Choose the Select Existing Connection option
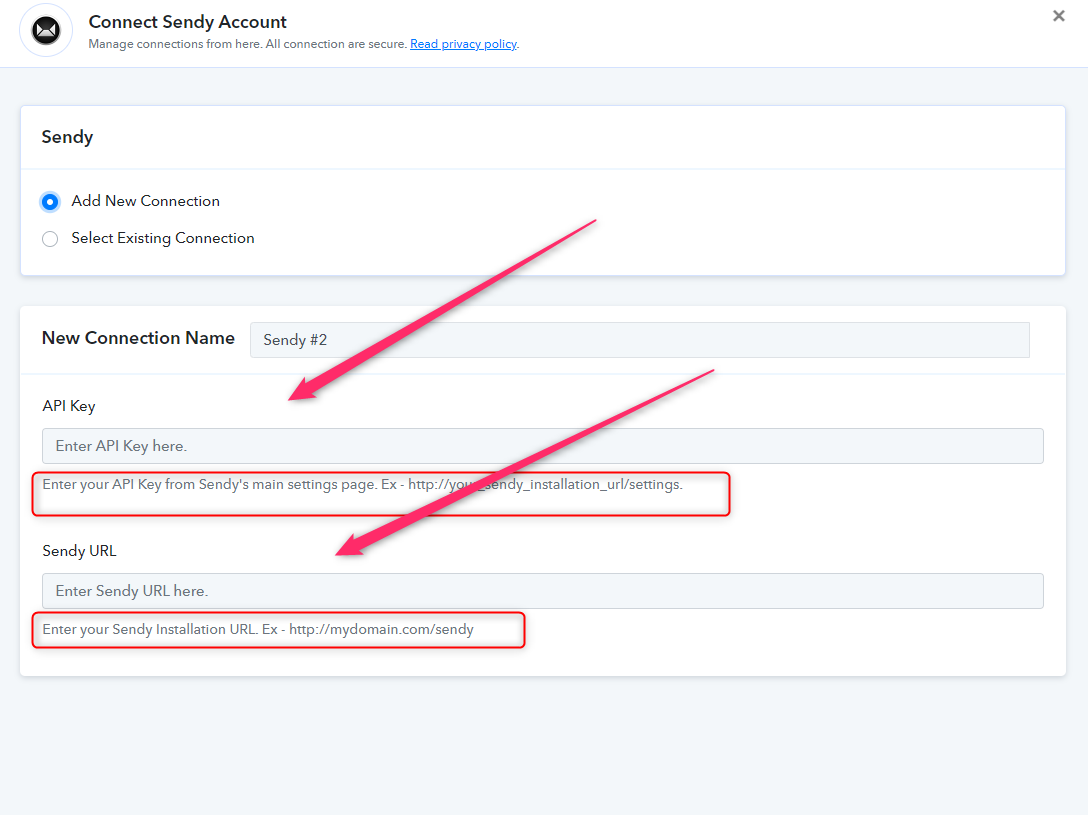 coord(50,239)
